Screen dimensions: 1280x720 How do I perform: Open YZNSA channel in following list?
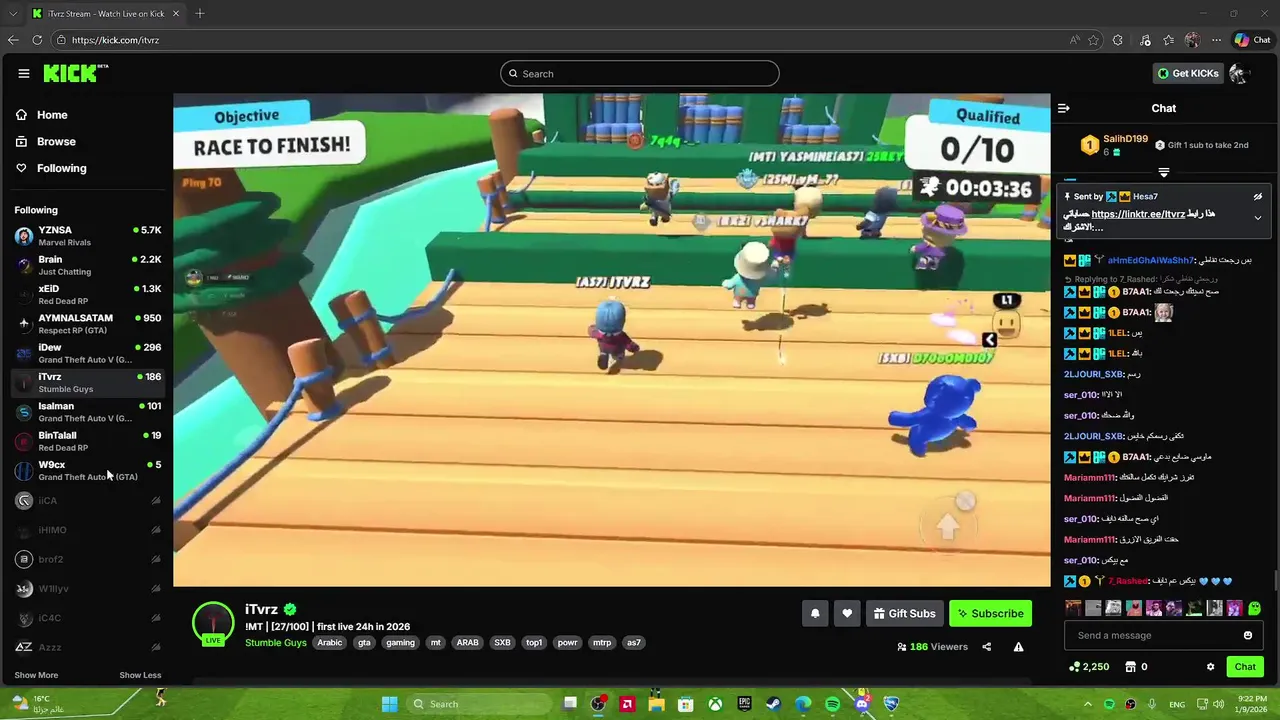click(x=88, y=236)
